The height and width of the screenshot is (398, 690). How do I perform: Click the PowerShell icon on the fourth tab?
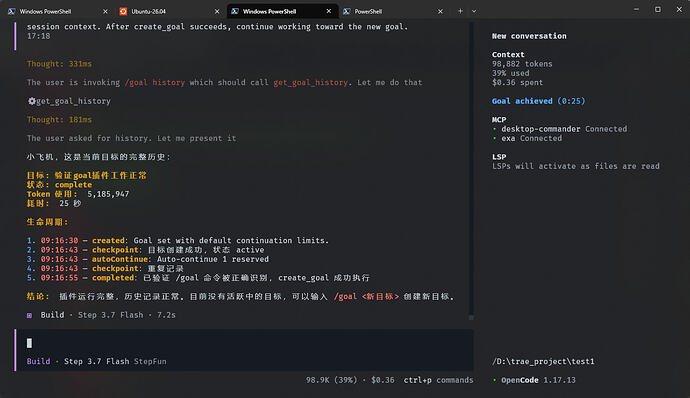[347, 11]
